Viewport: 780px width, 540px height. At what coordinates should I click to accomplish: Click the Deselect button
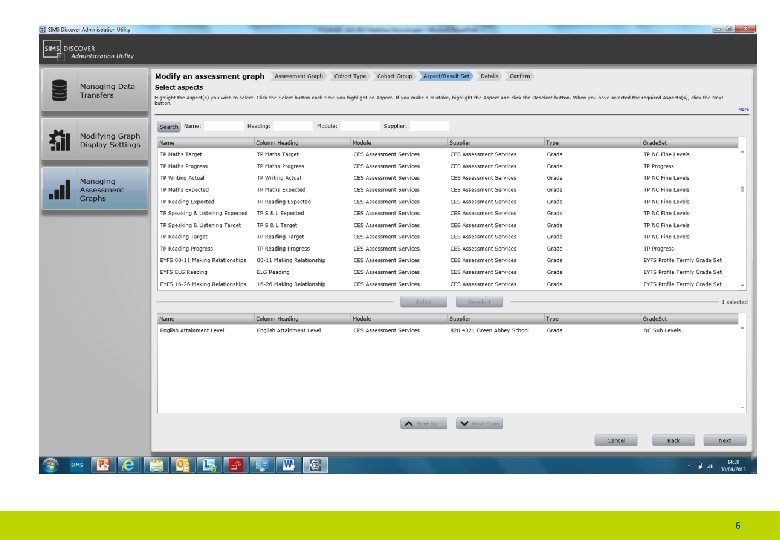point(479,302)
